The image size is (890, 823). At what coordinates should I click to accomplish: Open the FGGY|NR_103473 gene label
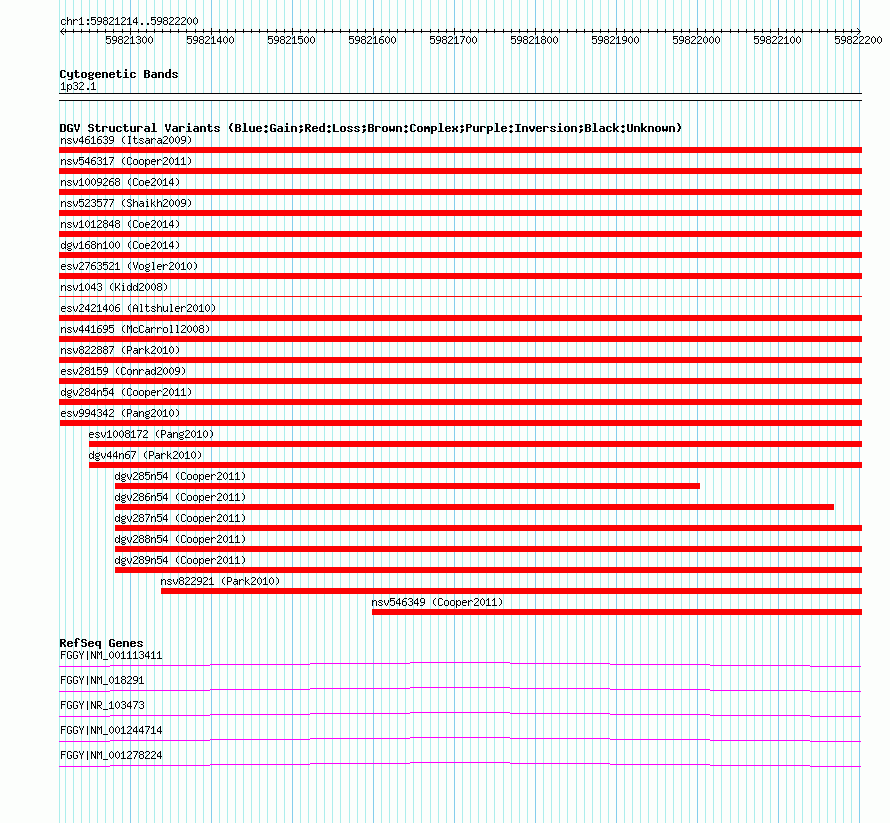click(102, 706)
